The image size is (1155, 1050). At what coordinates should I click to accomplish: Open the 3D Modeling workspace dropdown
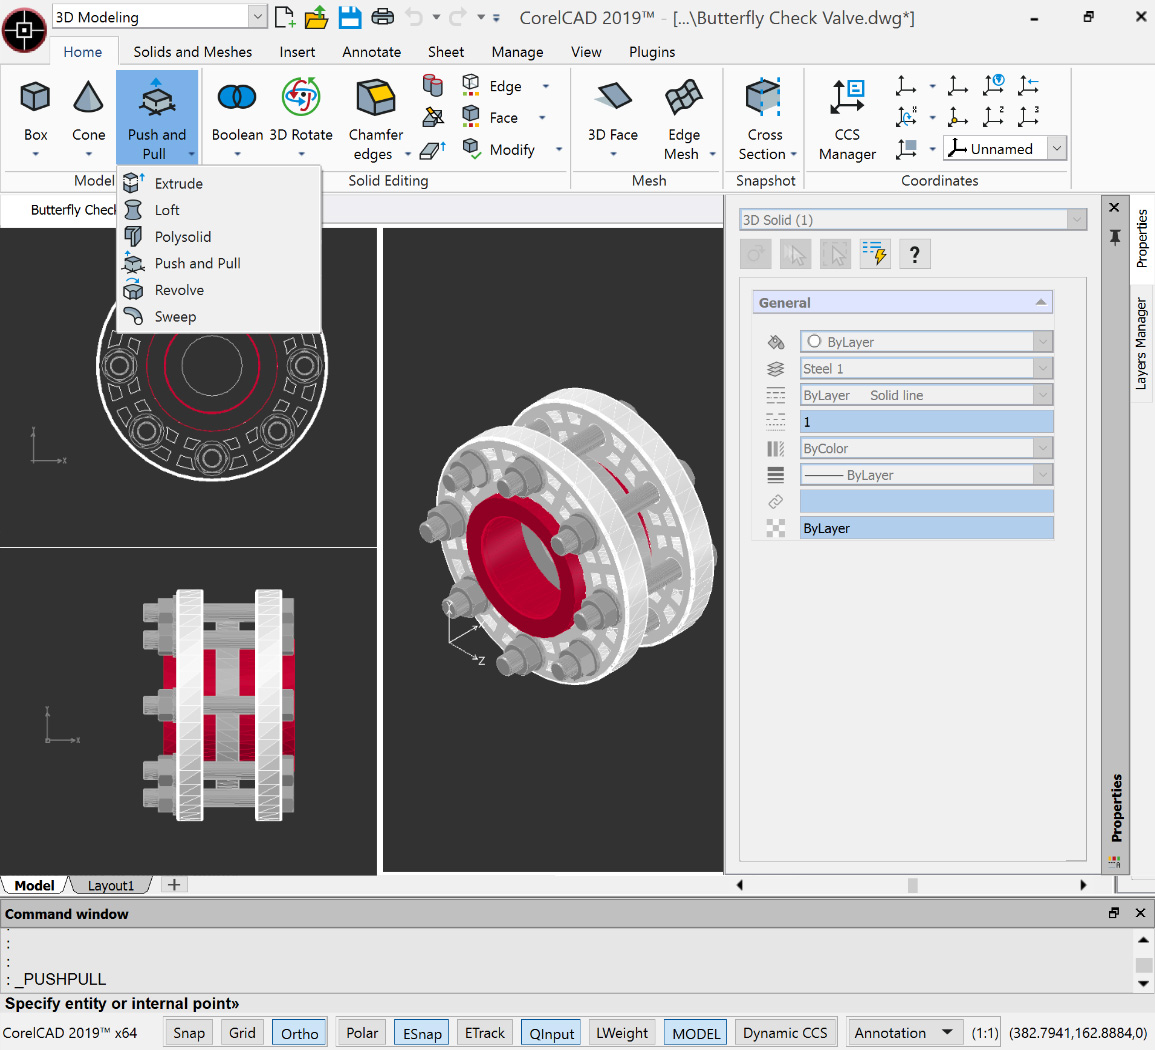click(257, 17)
